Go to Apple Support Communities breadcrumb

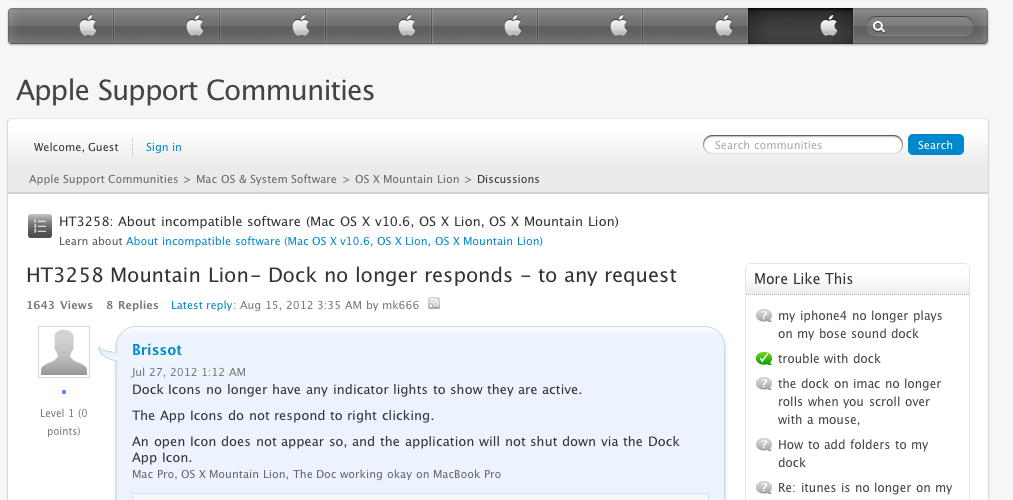(103, 179)
